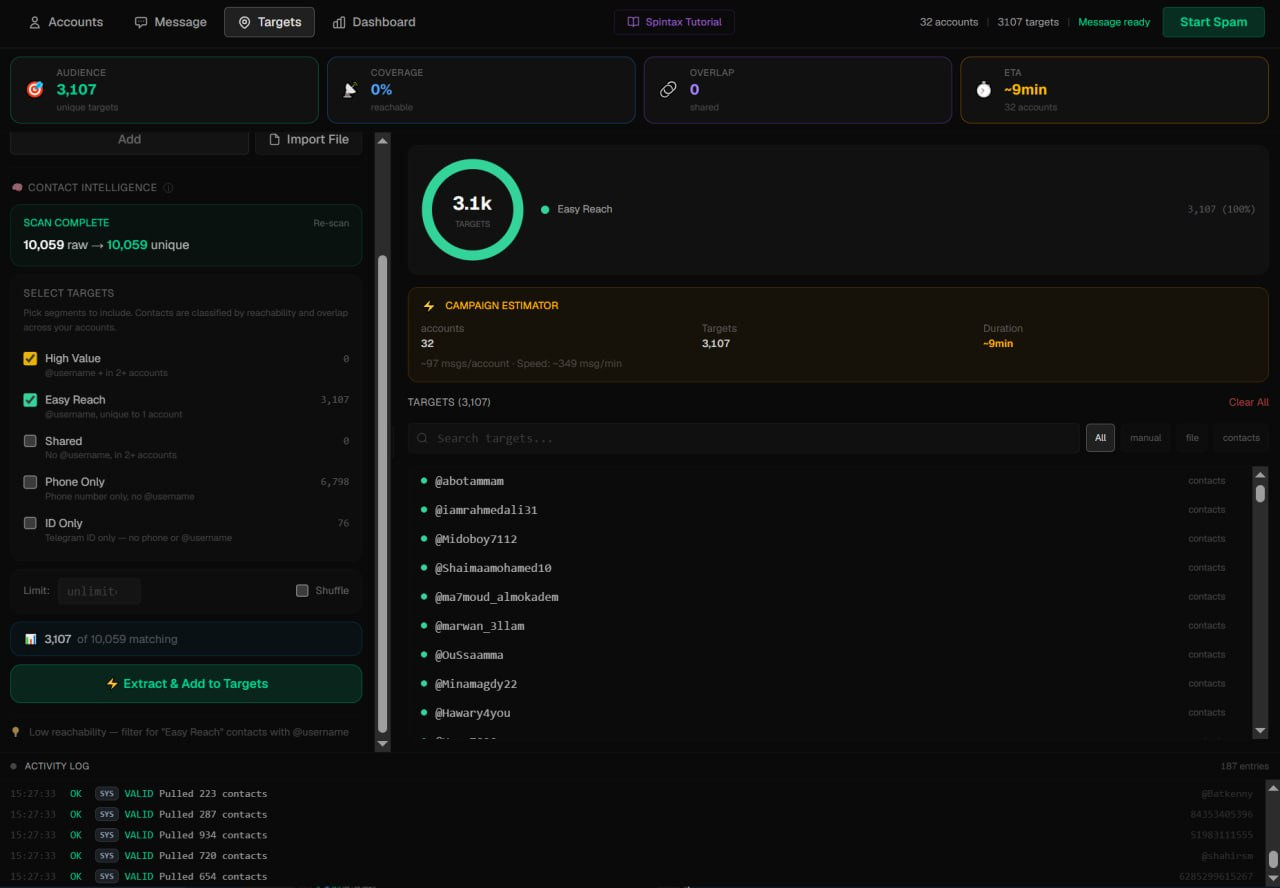Select the @Midoboy7112 target row
Viewport: 1280px width, 888px height.
coord(829,539)
